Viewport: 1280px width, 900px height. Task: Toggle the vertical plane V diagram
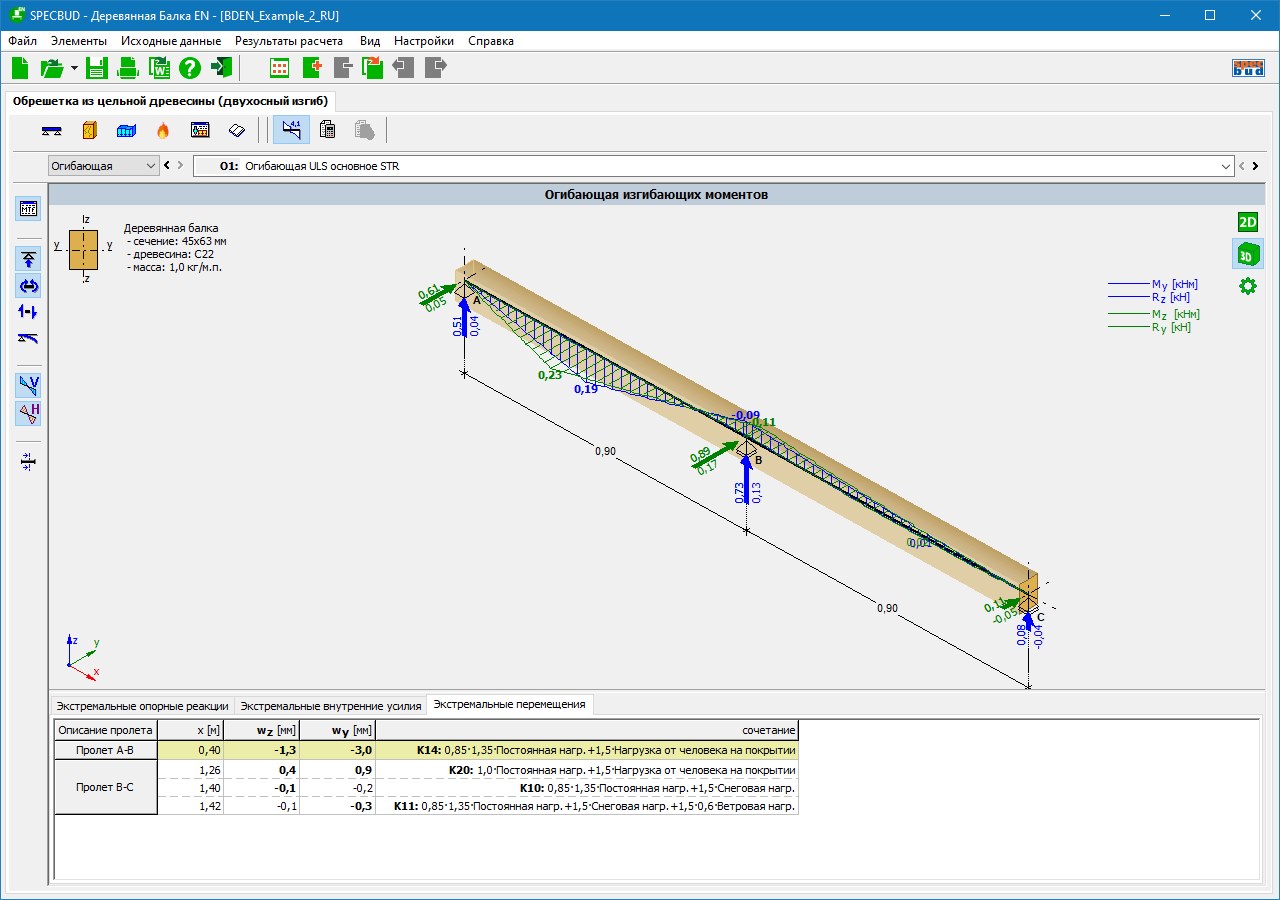click(29, 385)
